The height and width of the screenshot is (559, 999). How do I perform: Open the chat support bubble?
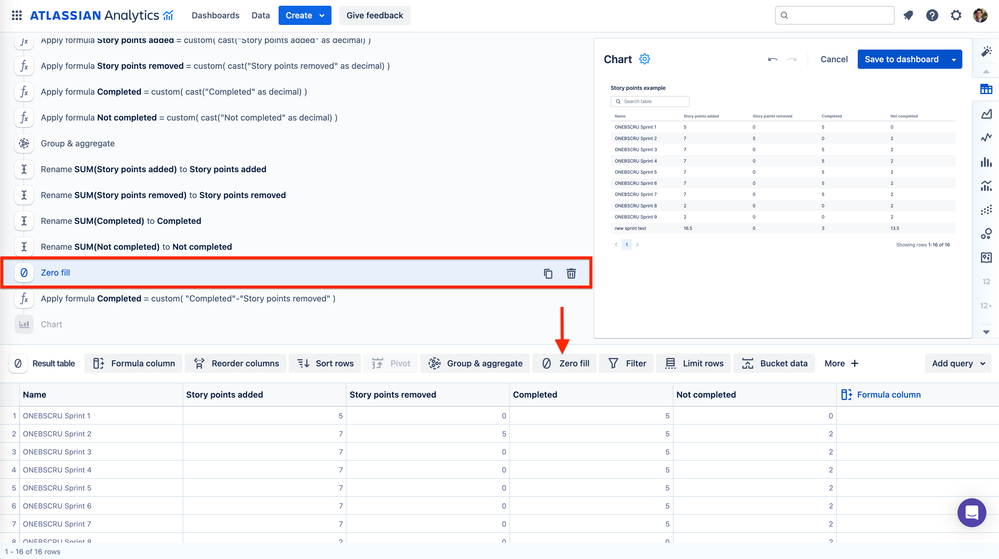972,512
